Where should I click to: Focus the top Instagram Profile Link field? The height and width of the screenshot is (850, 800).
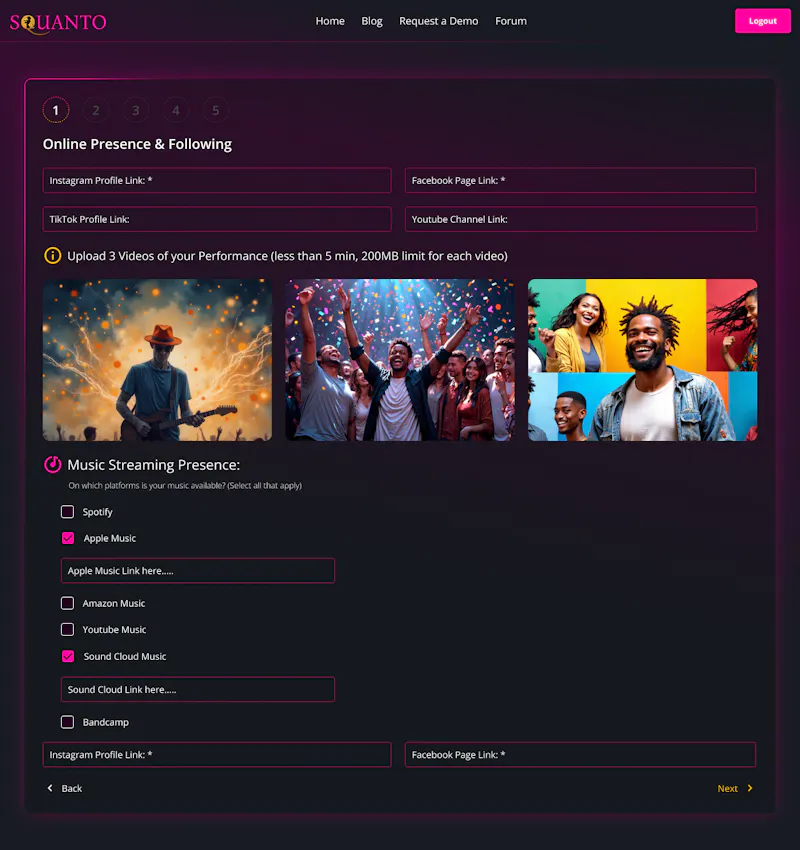point(217,181)
